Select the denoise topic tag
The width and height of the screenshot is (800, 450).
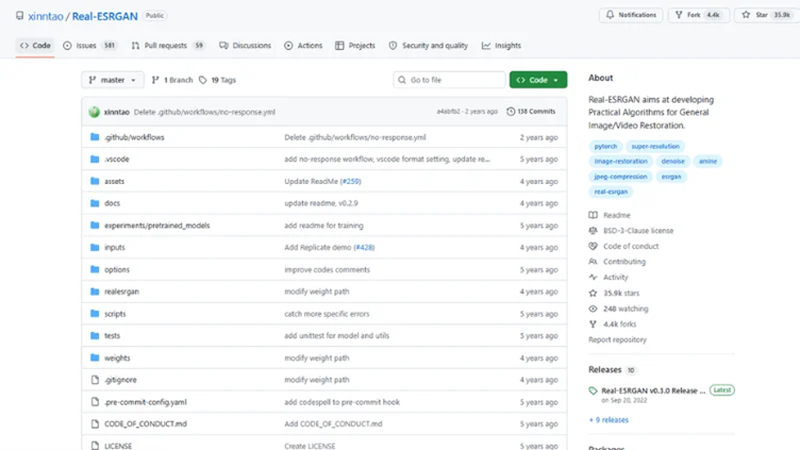point(673,161)
